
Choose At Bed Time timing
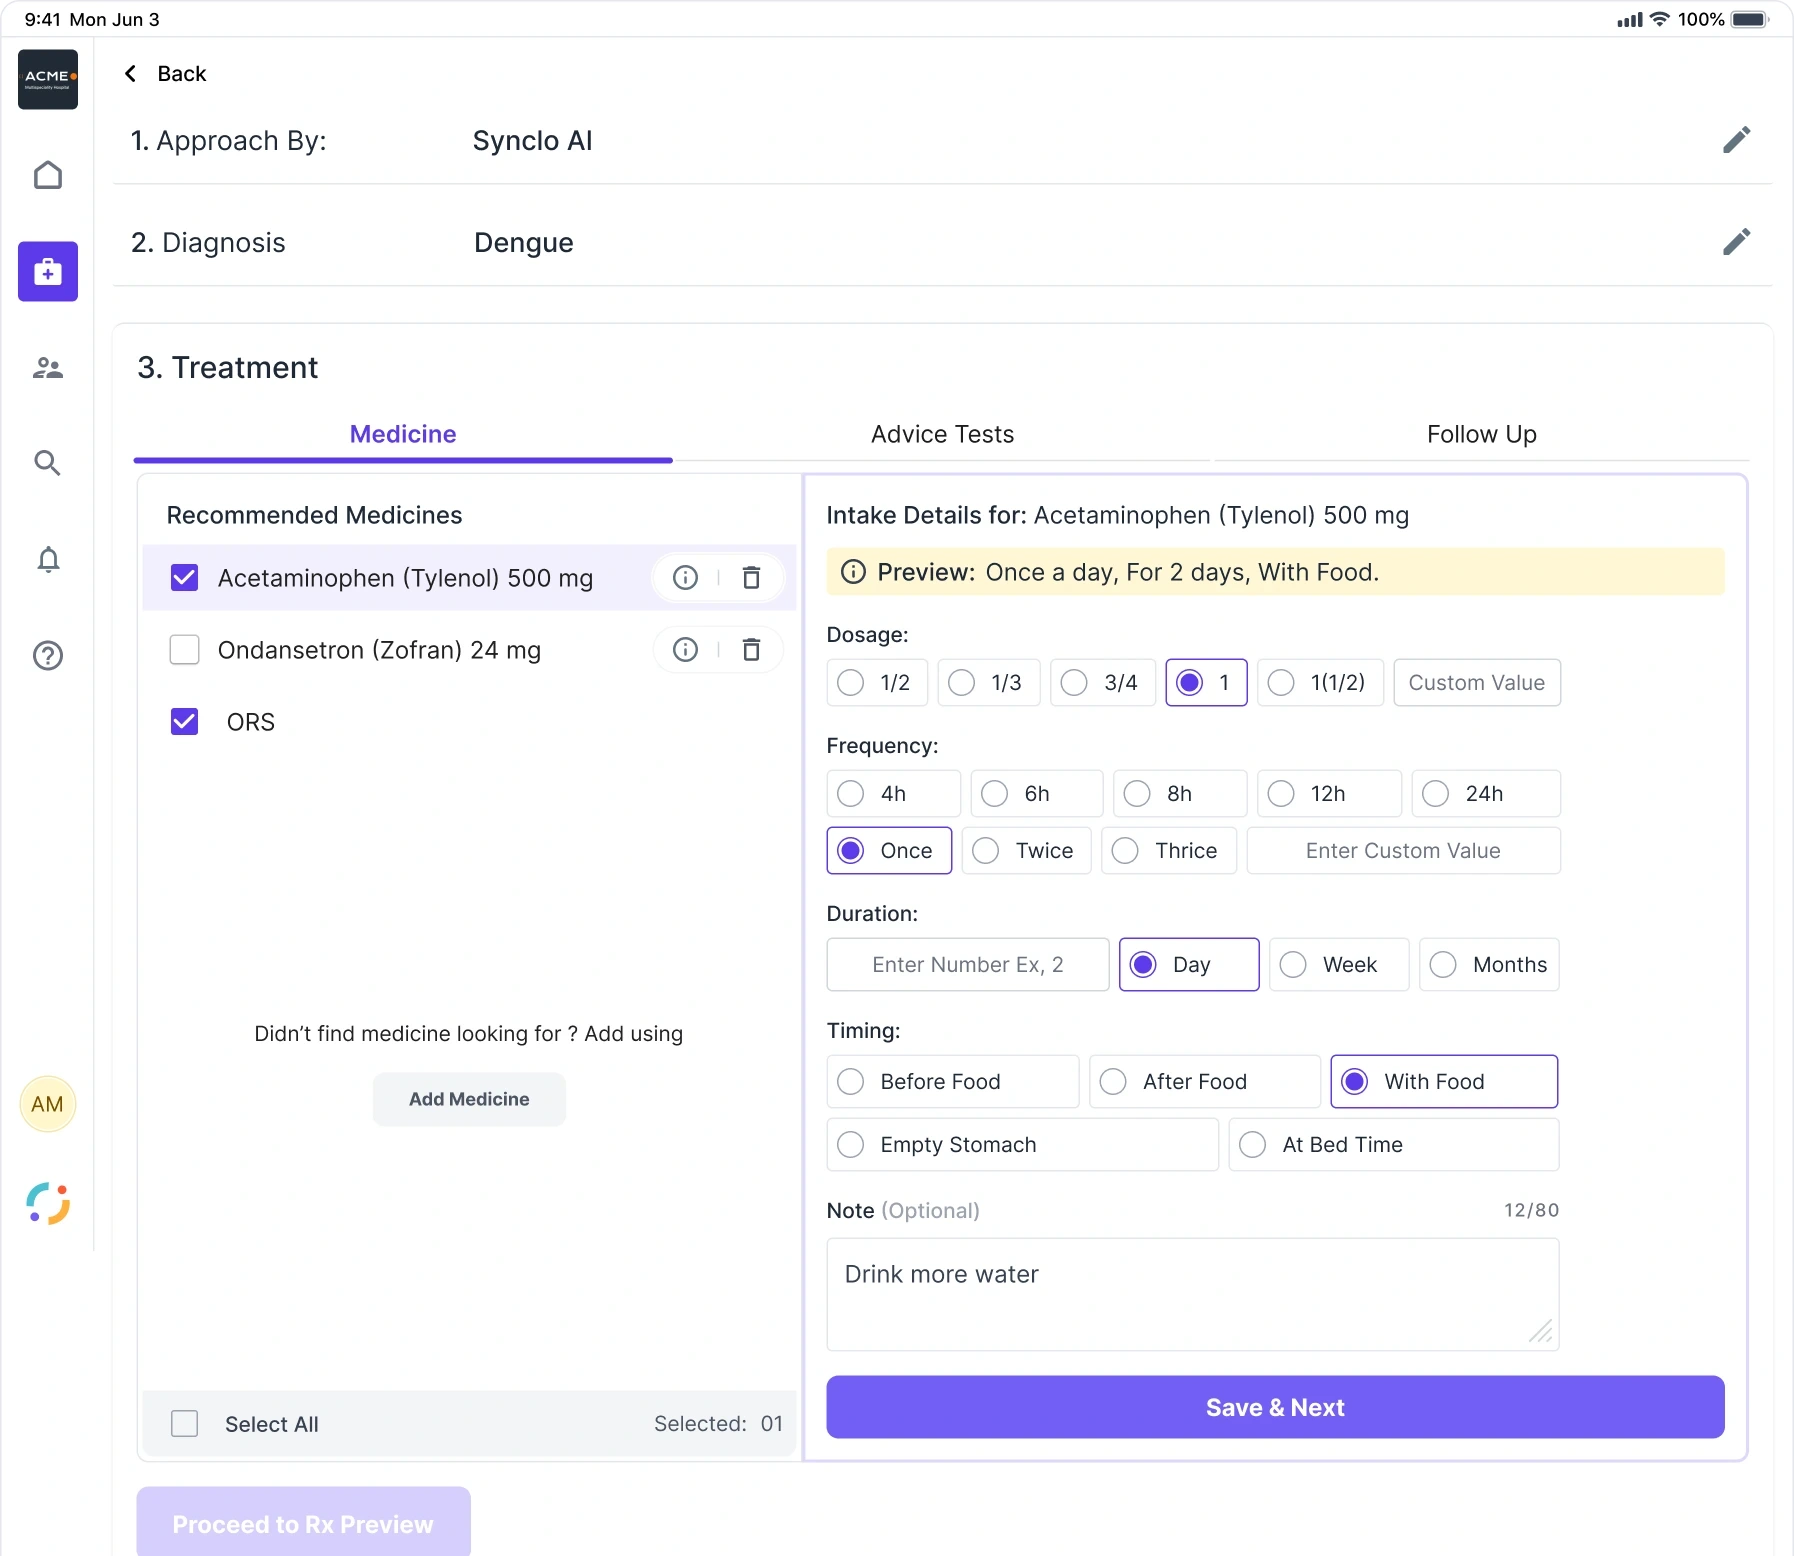[x=1394, y=1145]
